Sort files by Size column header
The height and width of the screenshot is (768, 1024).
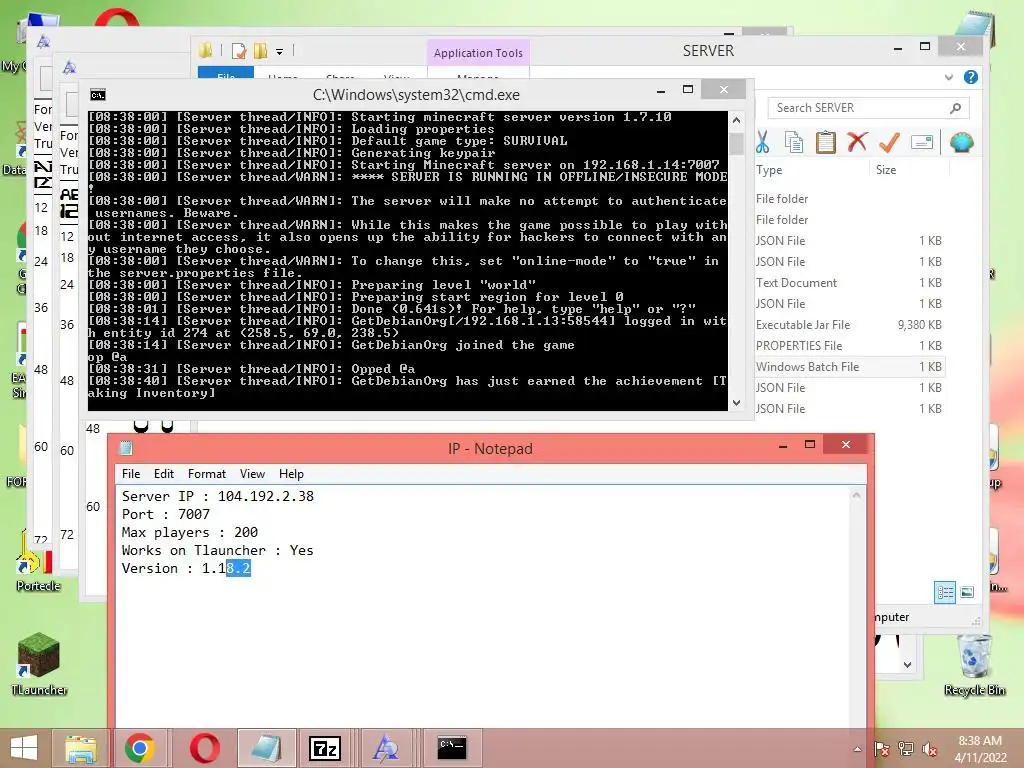point(886,170)
